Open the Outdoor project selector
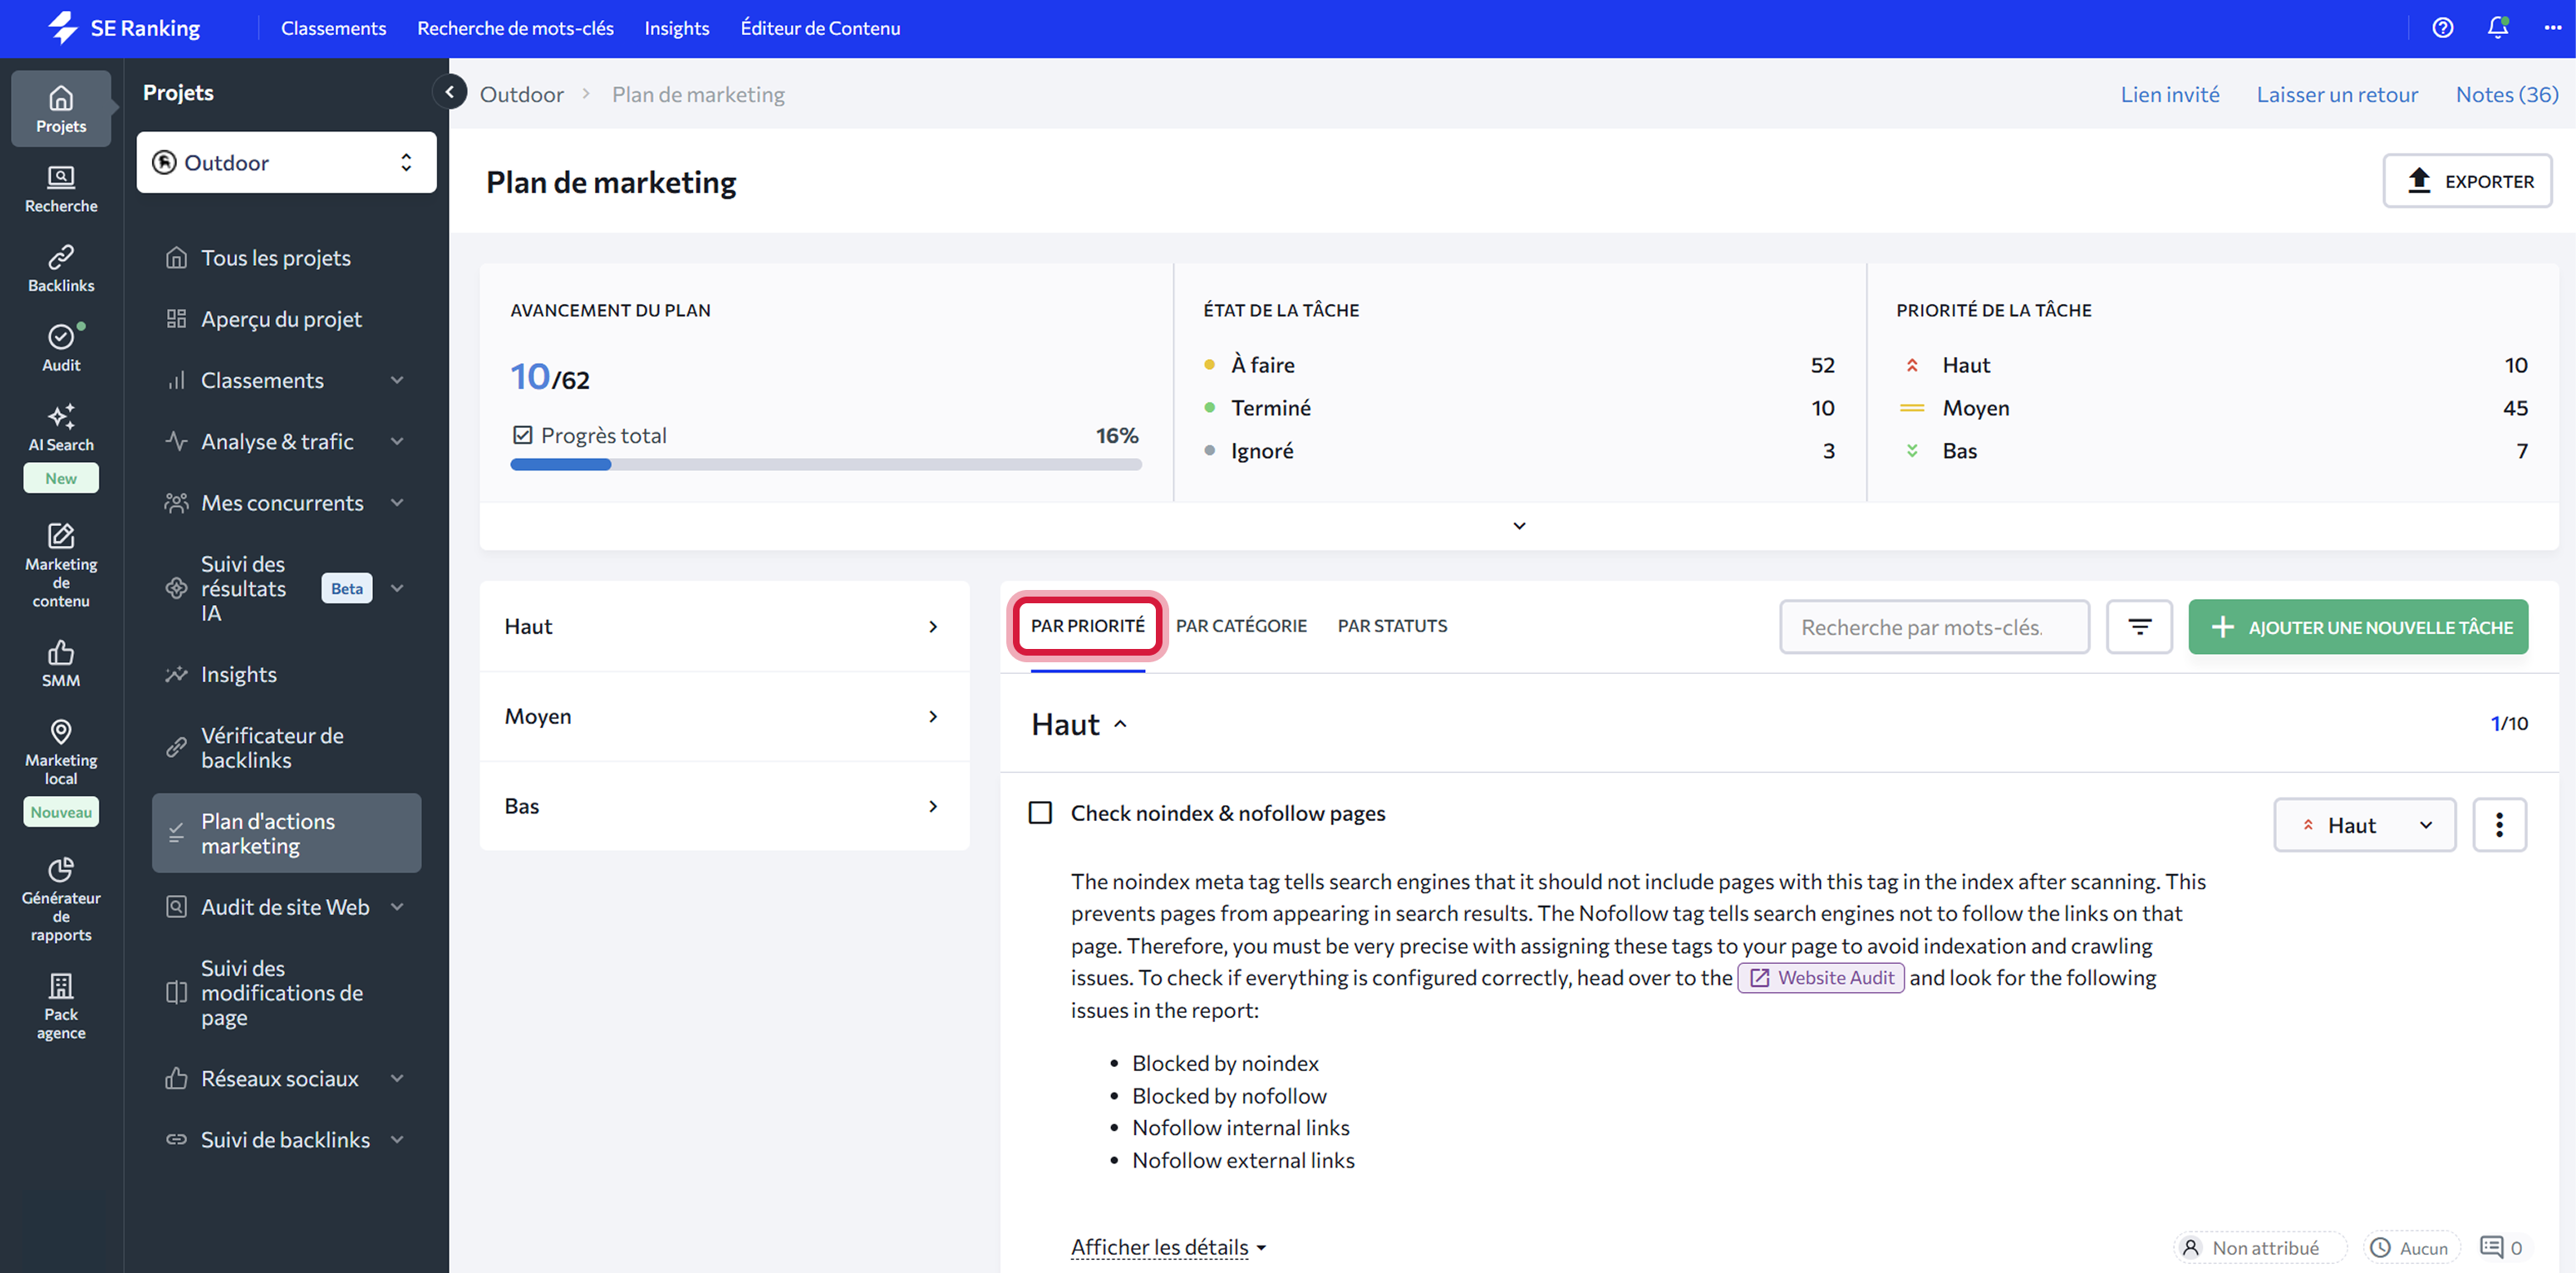Viewport: 2576px width, 1273px height. [286, 162]
